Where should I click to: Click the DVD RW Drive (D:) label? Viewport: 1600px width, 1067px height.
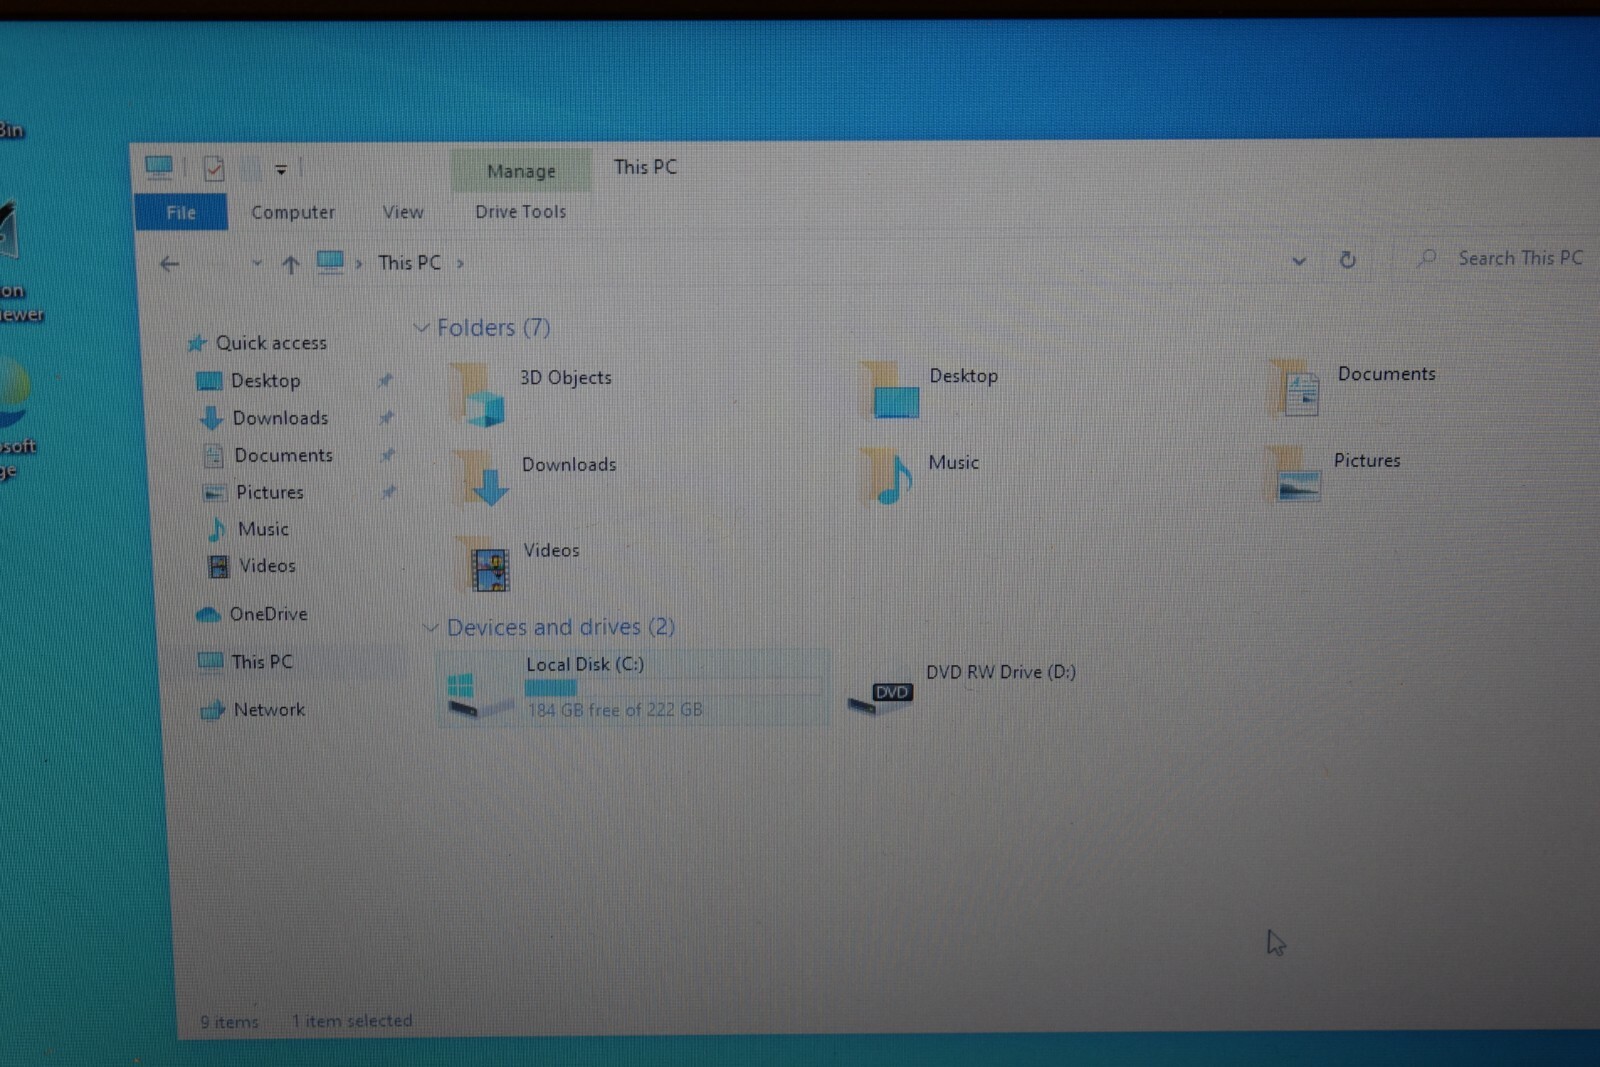pyautogui.click(x=1001, y=672)
